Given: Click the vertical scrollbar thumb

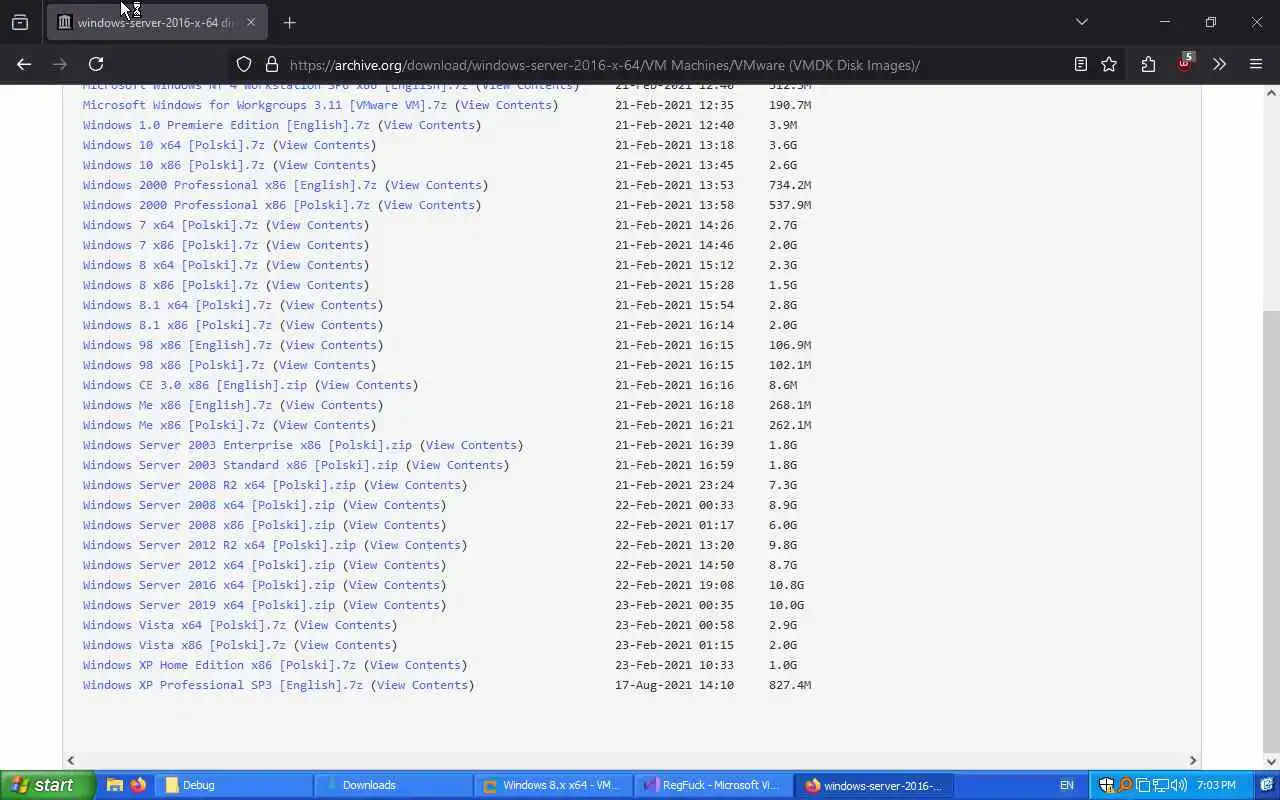Looking at the screenshot, I should click(1271, 530).
